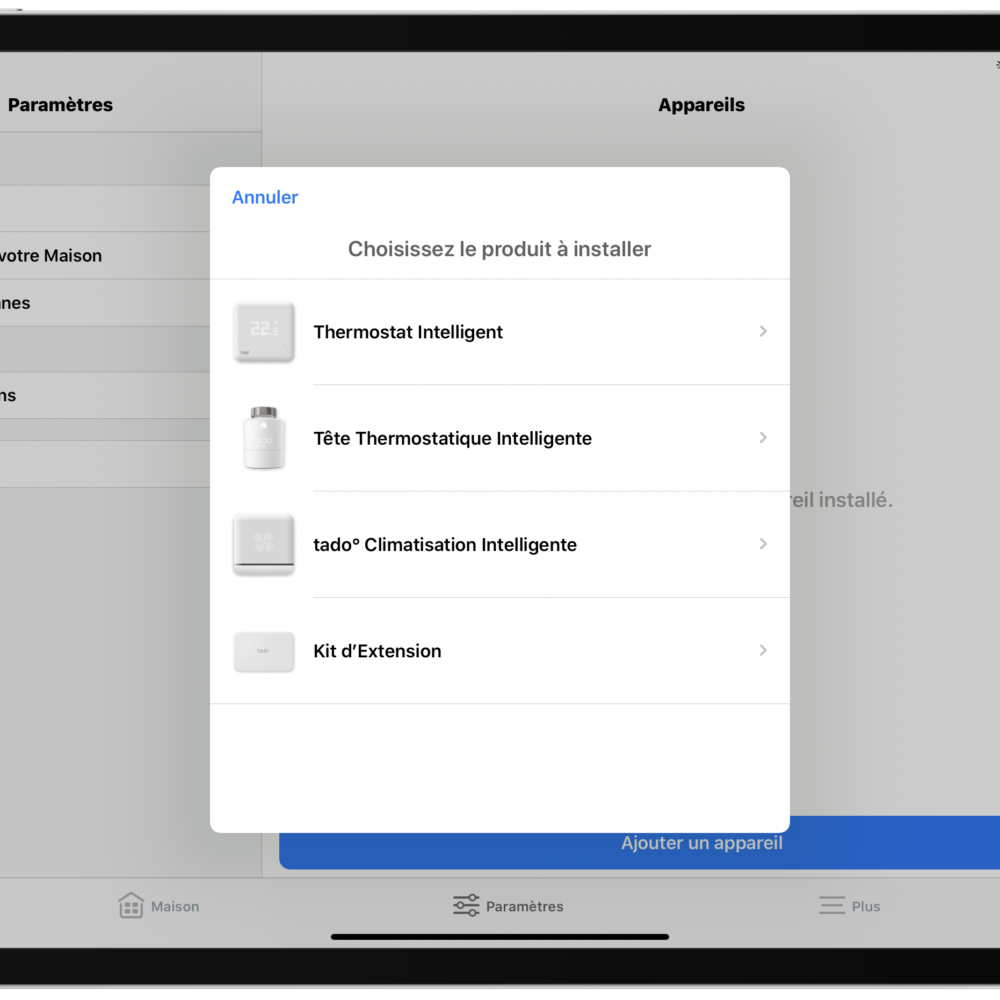Open chevron next to Kit d'Extension
The height and width of the screenshot is (1000, 1000).
point(763,651)
